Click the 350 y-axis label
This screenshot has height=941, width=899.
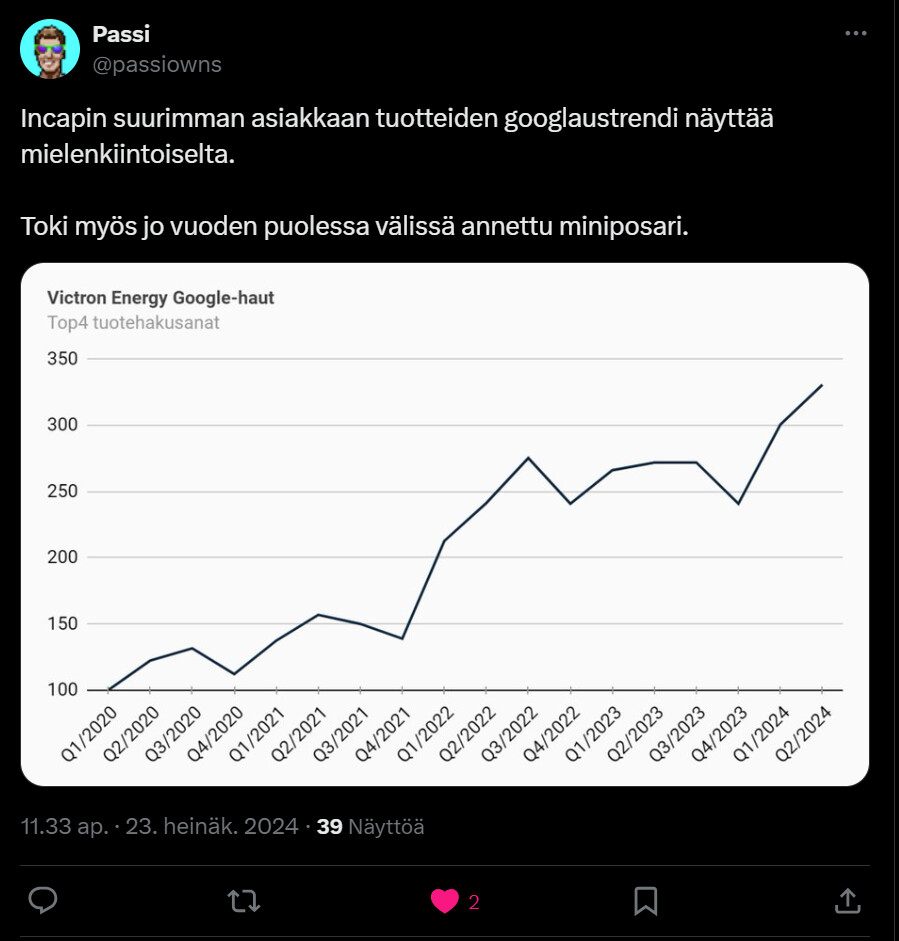(x=62, y=359)
